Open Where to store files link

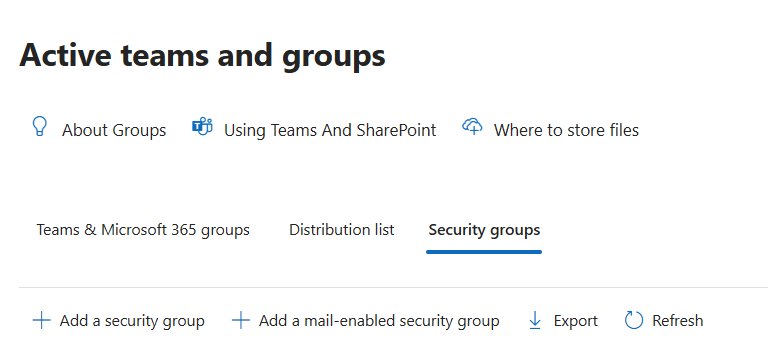point(566,130)
